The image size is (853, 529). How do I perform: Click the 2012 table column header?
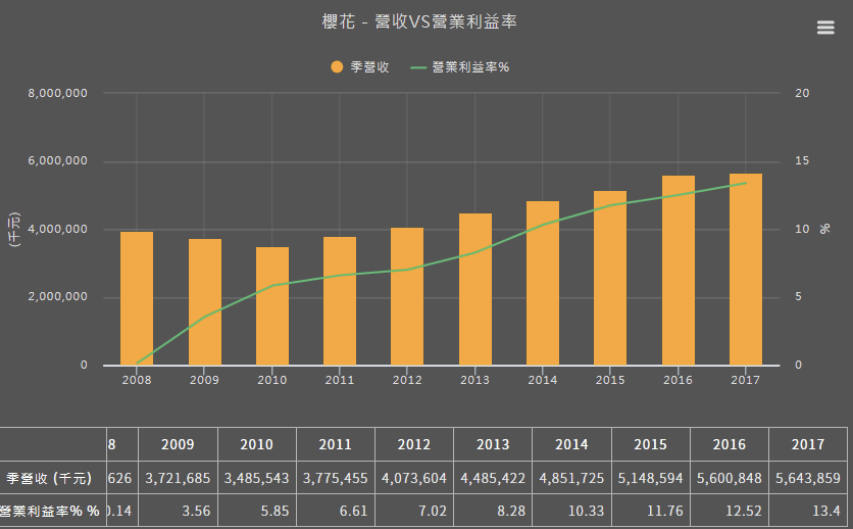(x=414, y=445)
